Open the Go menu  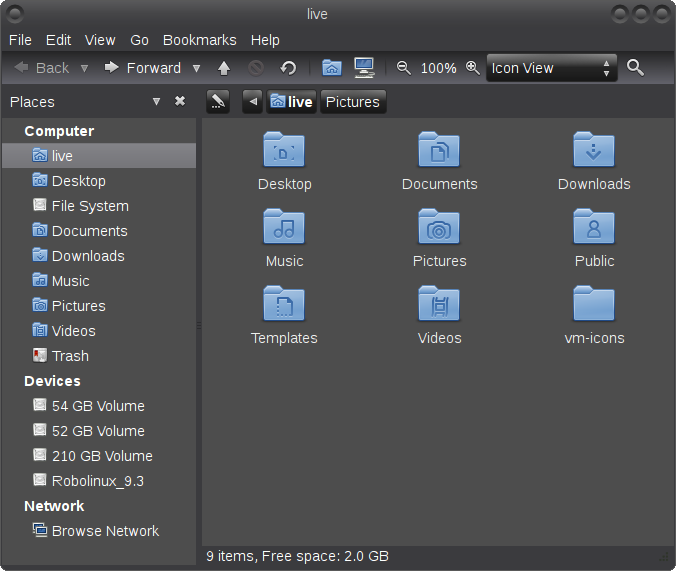click(x=139, y=40)
